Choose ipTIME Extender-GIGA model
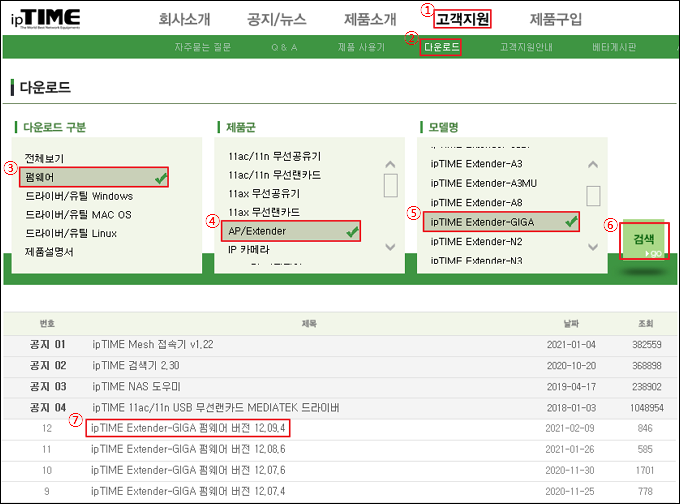 pos(501,222)
